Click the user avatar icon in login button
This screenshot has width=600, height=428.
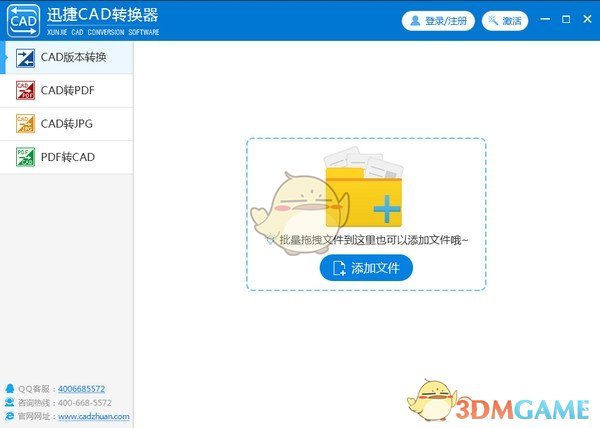pos(415,21)
